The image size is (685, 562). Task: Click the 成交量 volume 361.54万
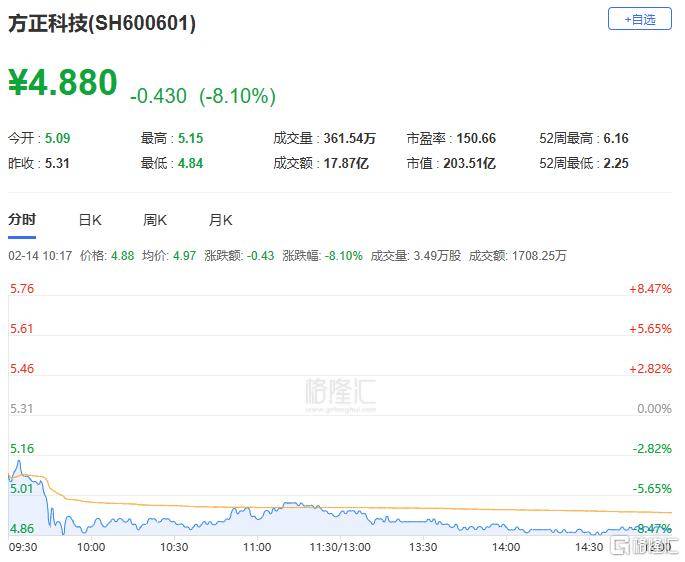pyautogui.click(x=349, y=138)
